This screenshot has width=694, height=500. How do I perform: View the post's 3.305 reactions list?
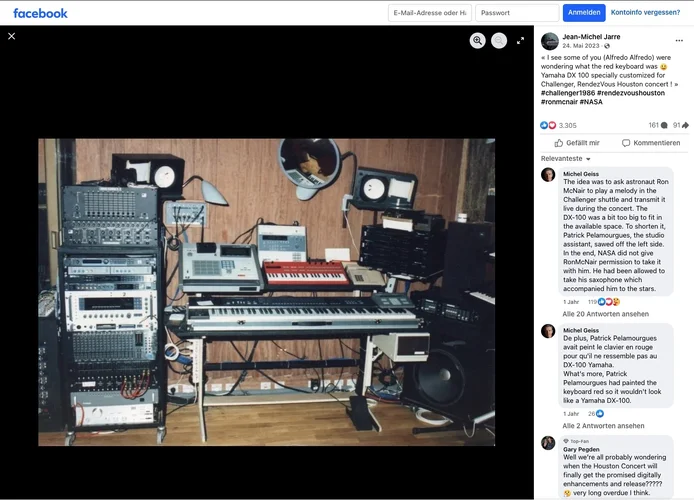pyautogui.click(x=567, y=126)
